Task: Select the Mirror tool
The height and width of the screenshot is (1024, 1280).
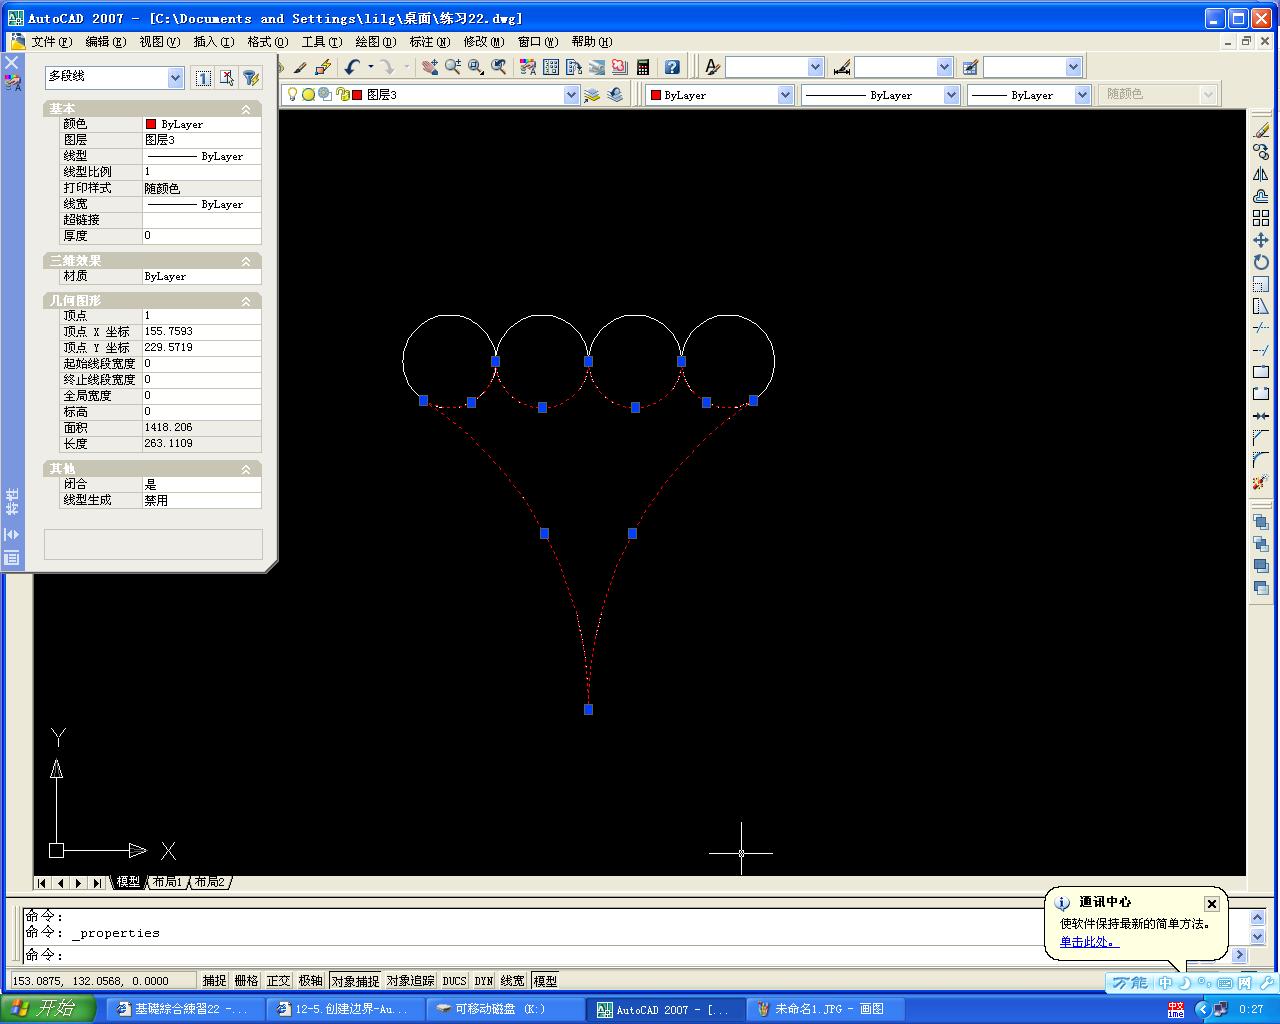Action: [x=1261, y=174]
